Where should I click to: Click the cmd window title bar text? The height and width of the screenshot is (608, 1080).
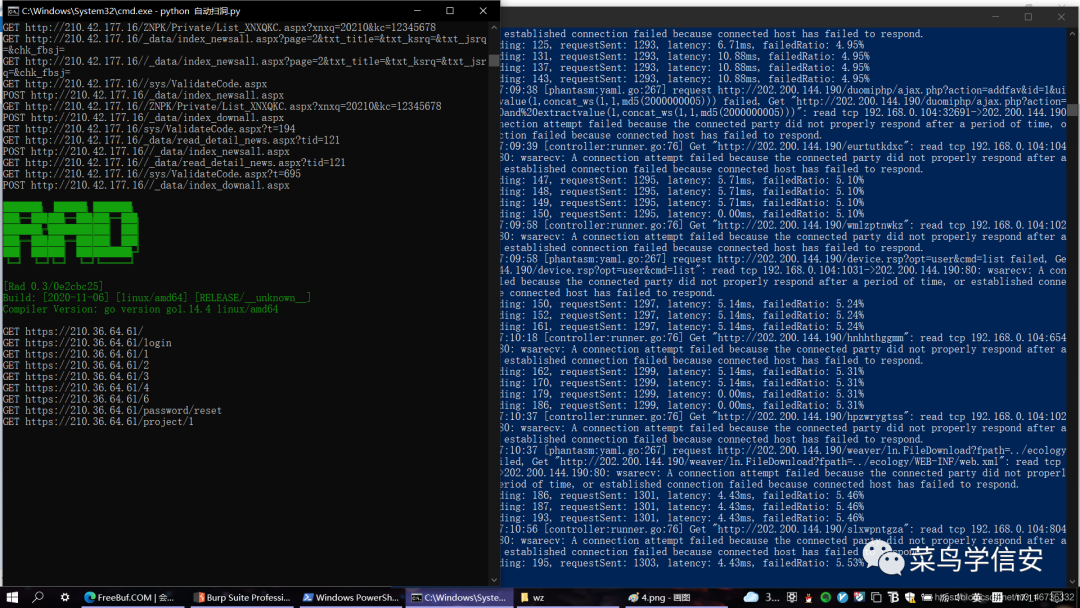[x=131, y=11]
